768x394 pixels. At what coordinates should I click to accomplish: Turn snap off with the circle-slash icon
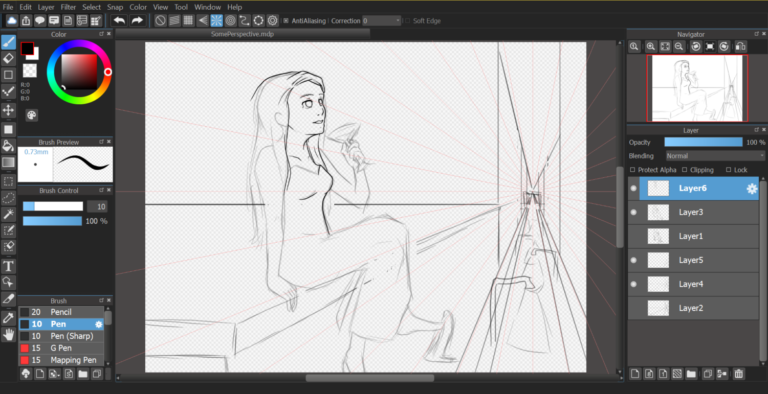click(x=160, y=21)
